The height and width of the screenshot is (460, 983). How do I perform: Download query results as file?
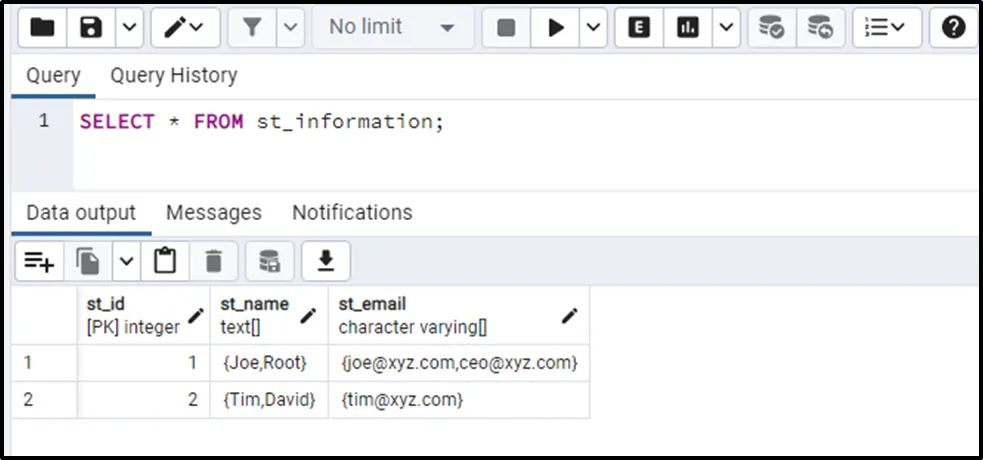[325, 261]
